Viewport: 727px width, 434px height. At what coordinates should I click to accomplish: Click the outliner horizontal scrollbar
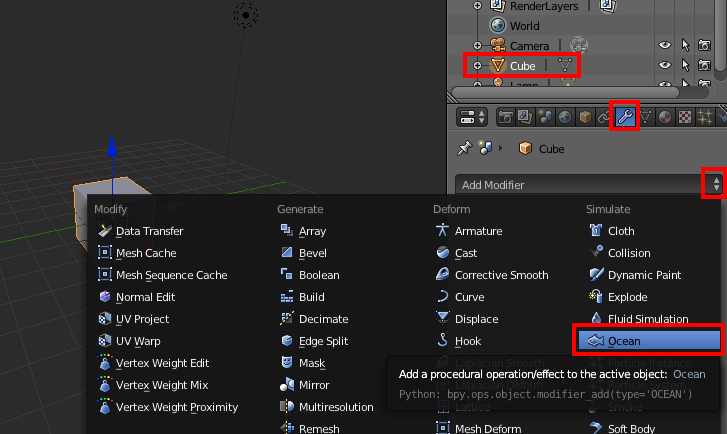(x=566, y=92)
